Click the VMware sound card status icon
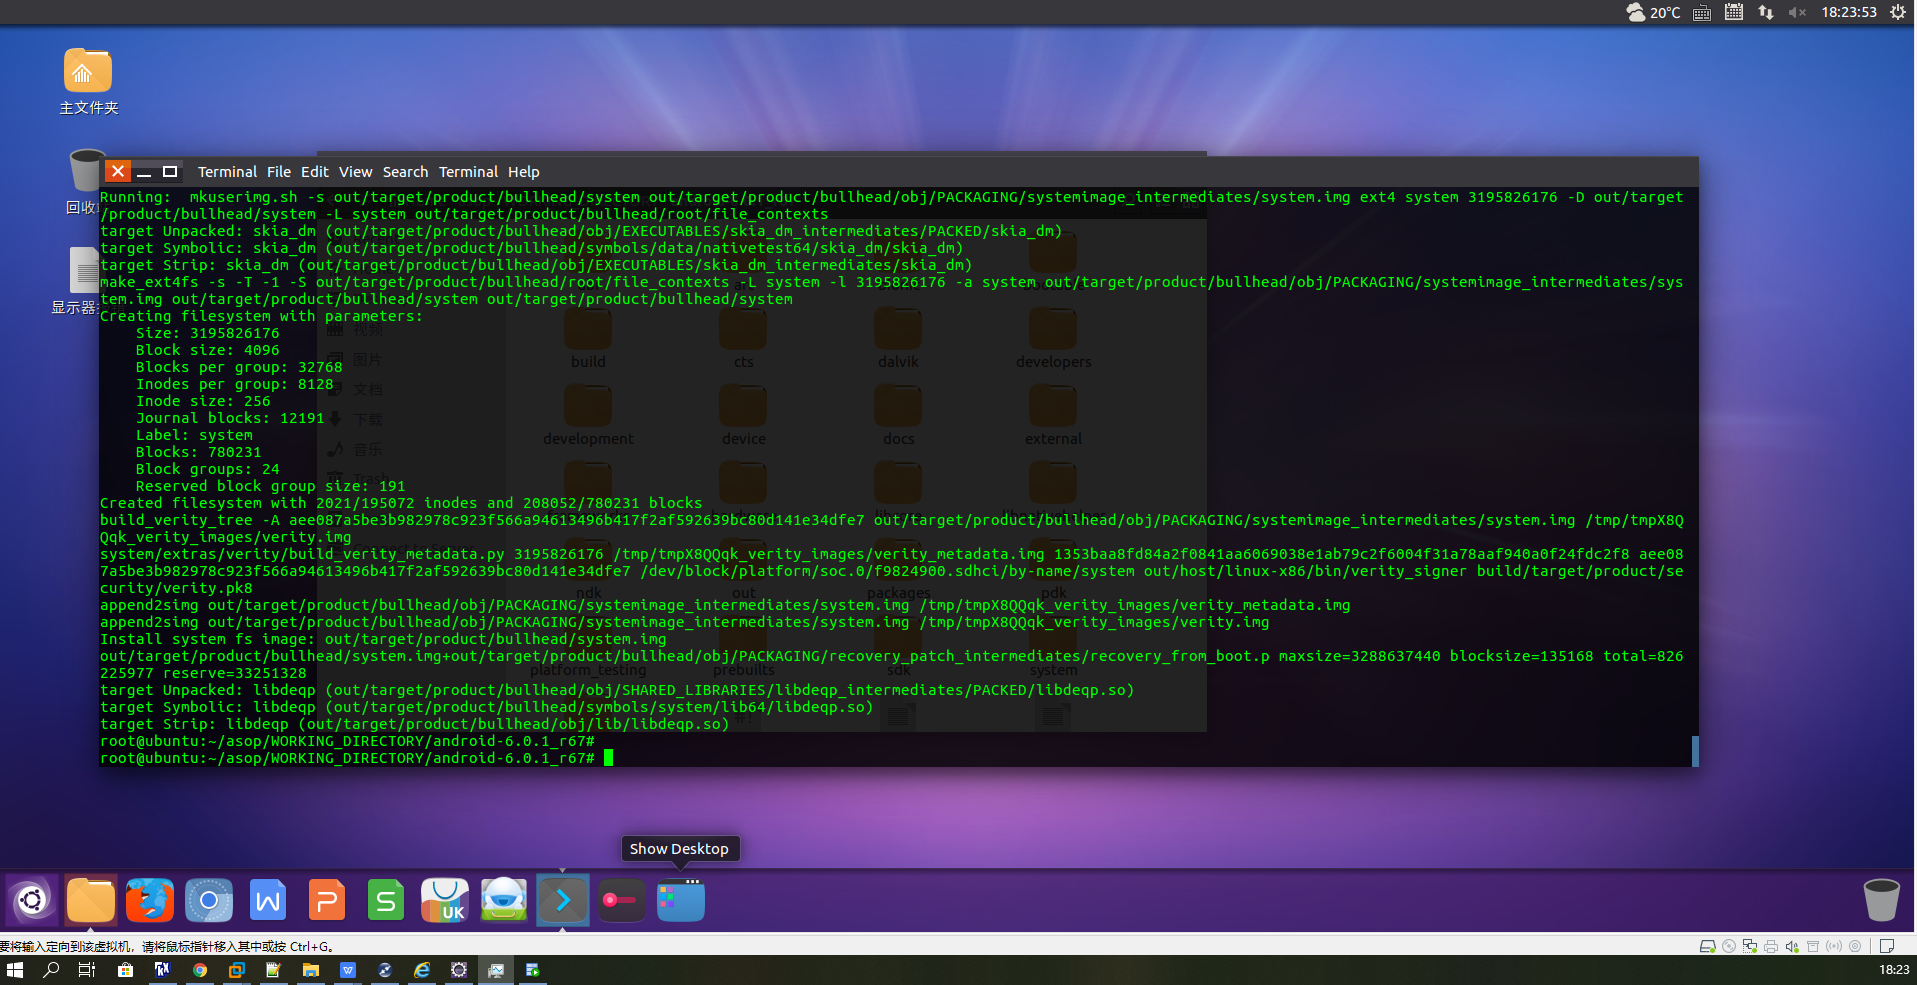The height and width of the screenshot is (985, 1917). click(x=1792, y=946)
